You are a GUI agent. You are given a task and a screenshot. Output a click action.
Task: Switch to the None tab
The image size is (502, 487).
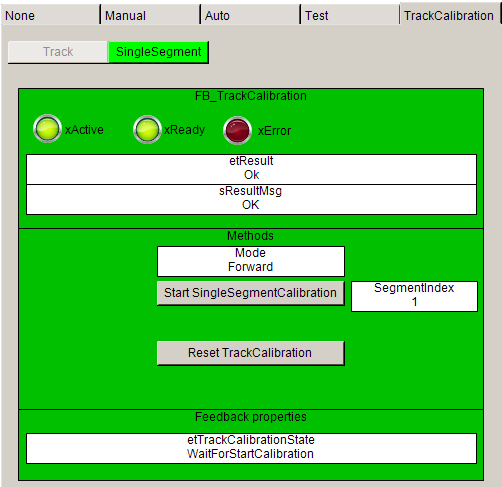coord(50,16)
